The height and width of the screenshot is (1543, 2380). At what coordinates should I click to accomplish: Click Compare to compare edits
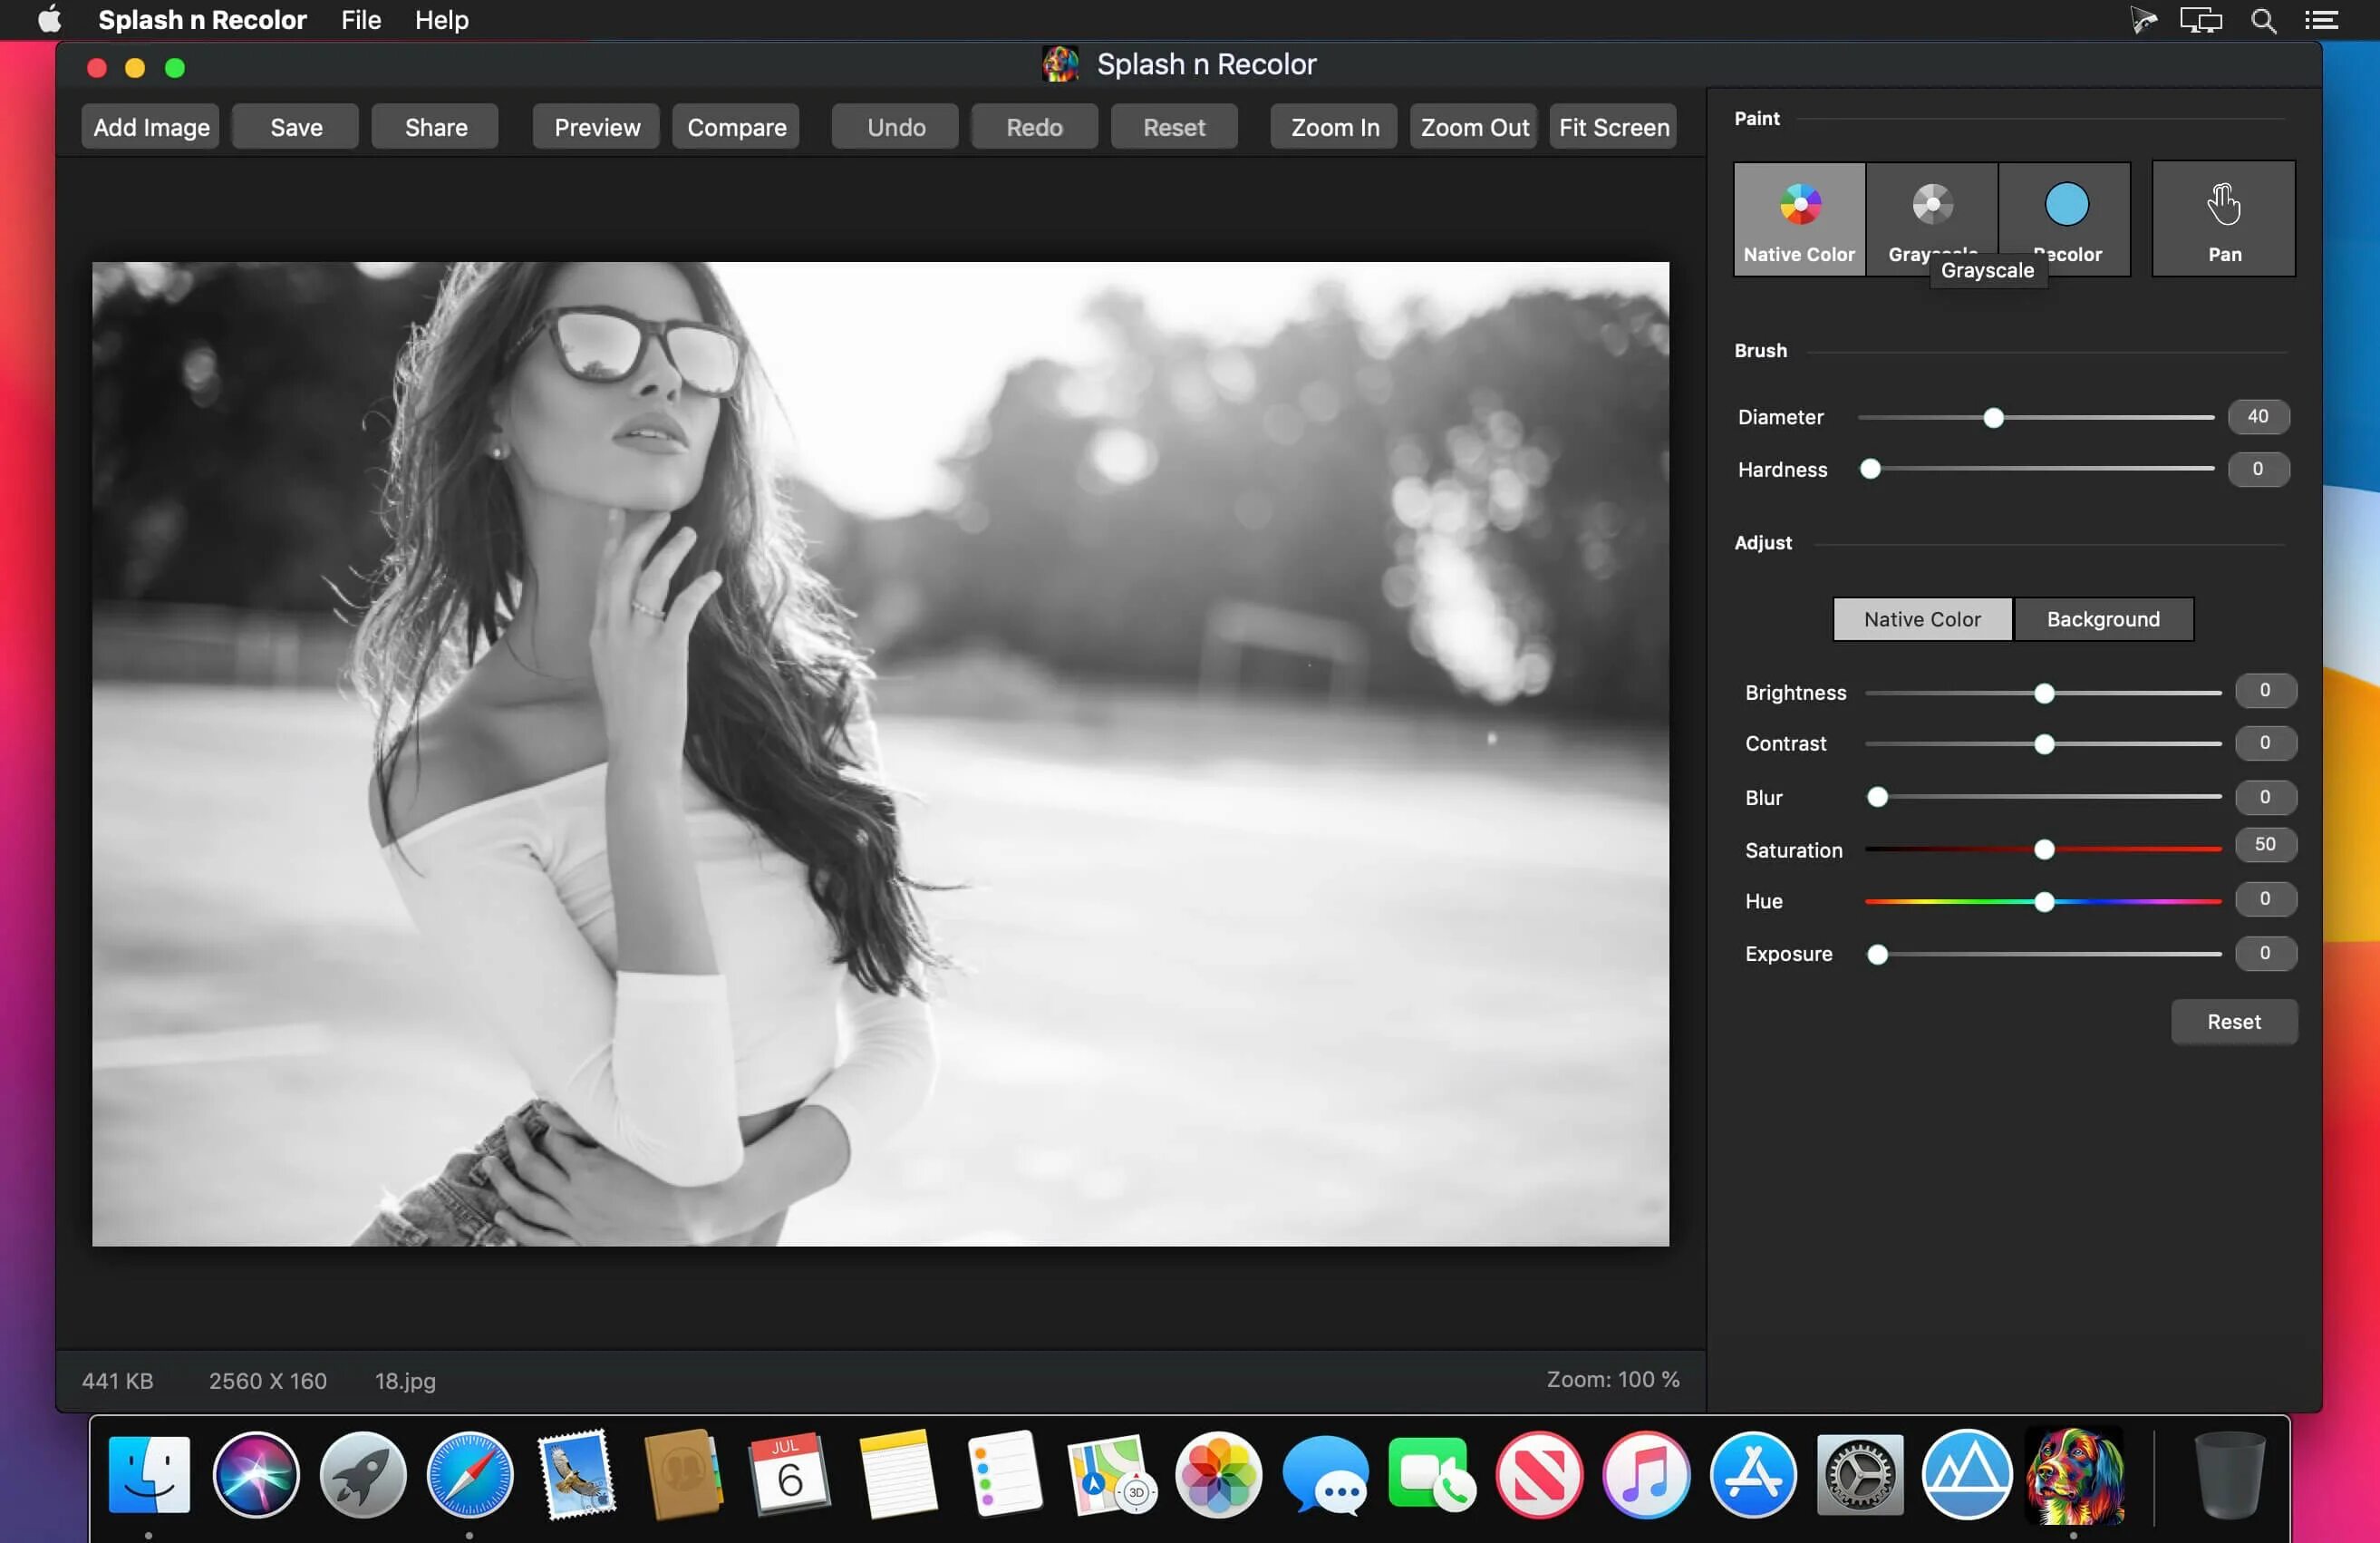[x=737, y=125]
